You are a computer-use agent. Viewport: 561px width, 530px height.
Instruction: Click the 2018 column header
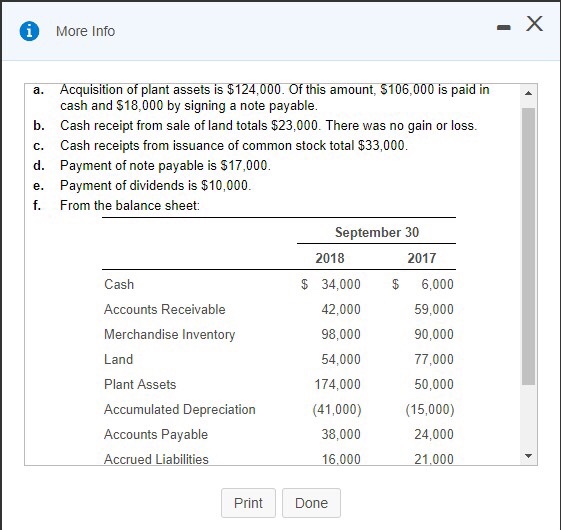(330, 258)
